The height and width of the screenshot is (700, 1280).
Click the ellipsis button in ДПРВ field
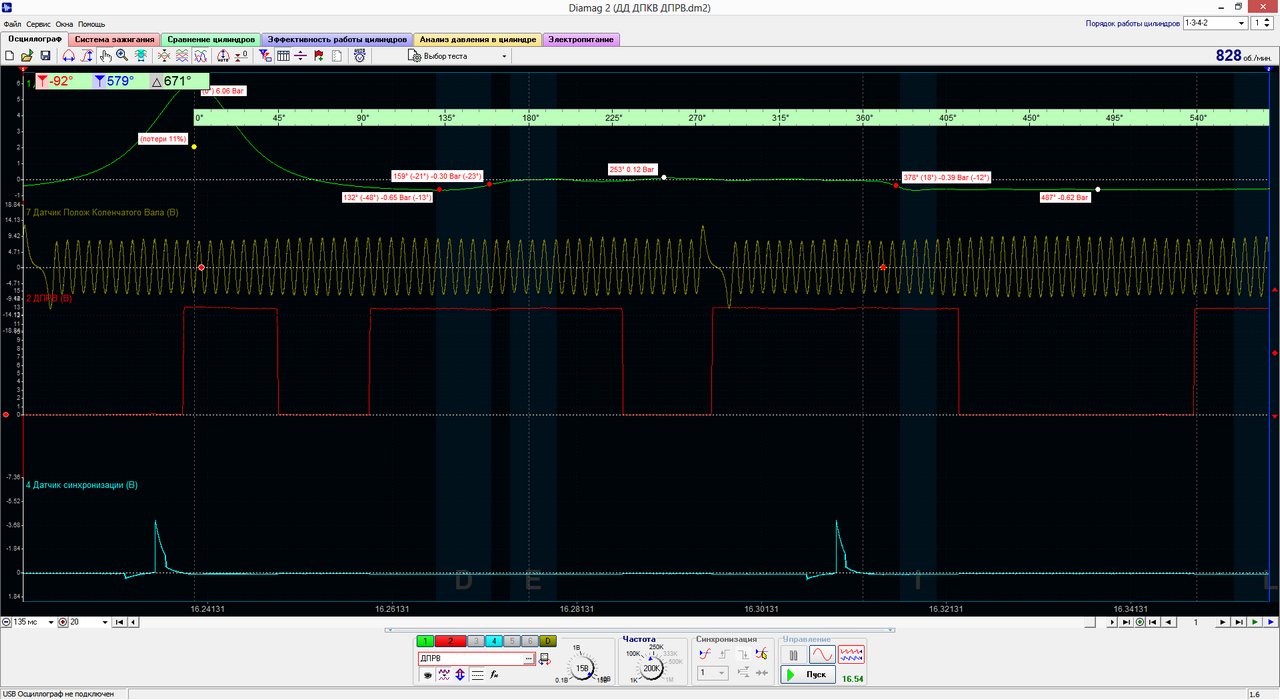tap(529, 659)
